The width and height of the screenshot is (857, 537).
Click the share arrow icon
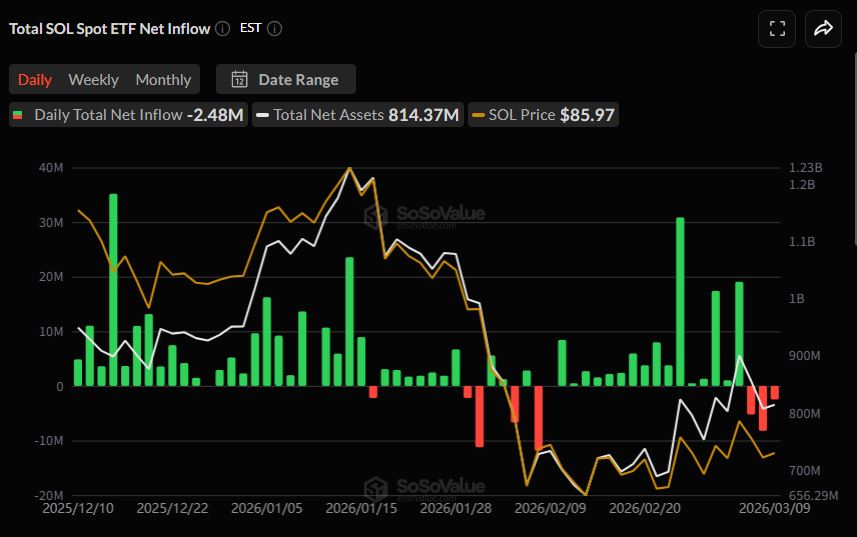point(823,29)
